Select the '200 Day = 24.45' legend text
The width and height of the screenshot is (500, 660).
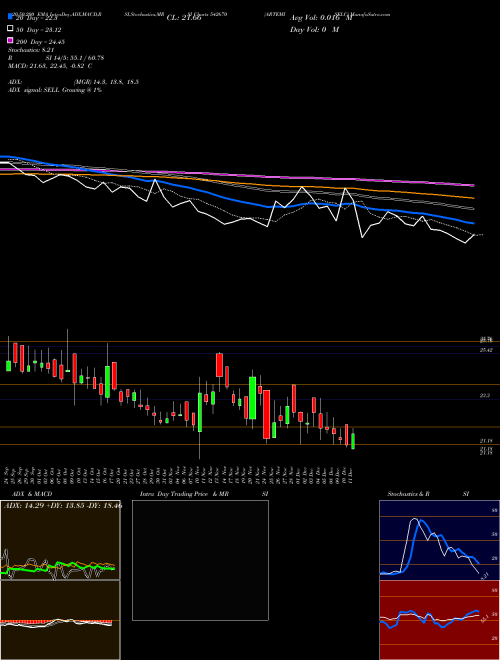coord(40,42)
